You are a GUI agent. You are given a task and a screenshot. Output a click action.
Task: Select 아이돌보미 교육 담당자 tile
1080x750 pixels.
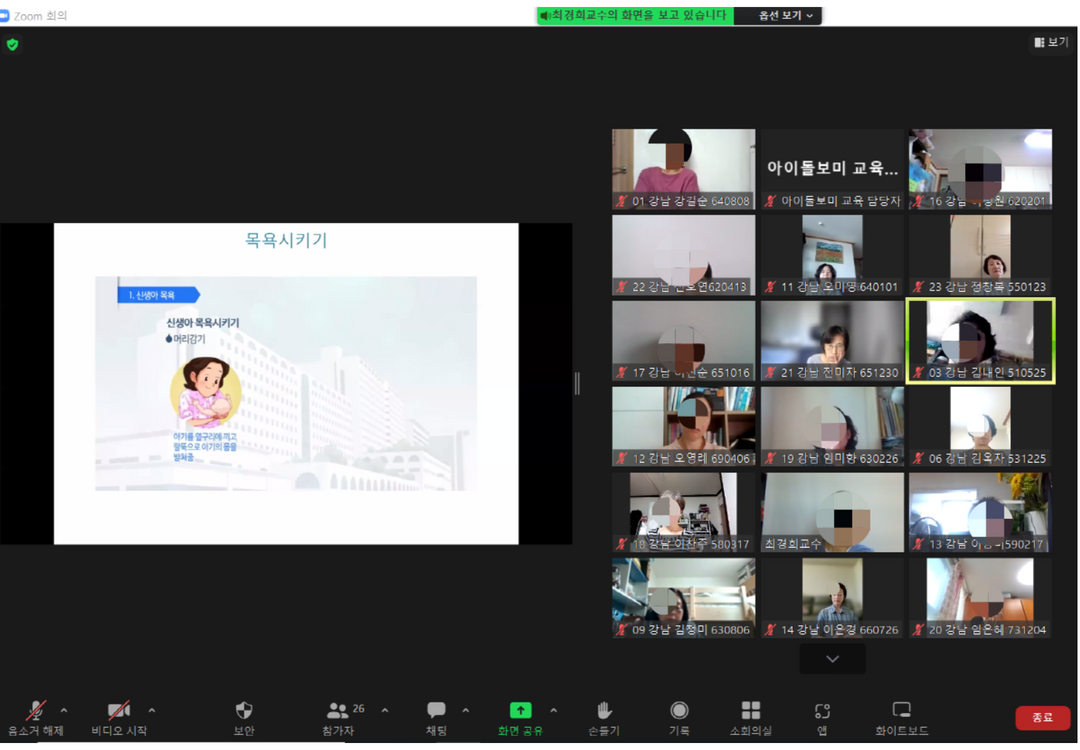[x=832, y=169]
